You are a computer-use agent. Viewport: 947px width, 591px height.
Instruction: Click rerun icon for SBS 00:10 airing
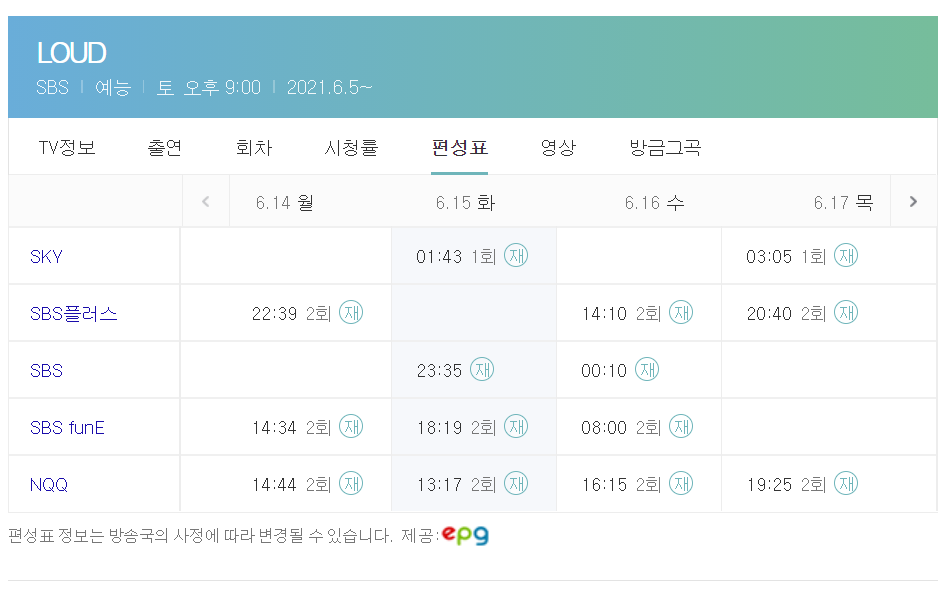(x=647, y=370)
